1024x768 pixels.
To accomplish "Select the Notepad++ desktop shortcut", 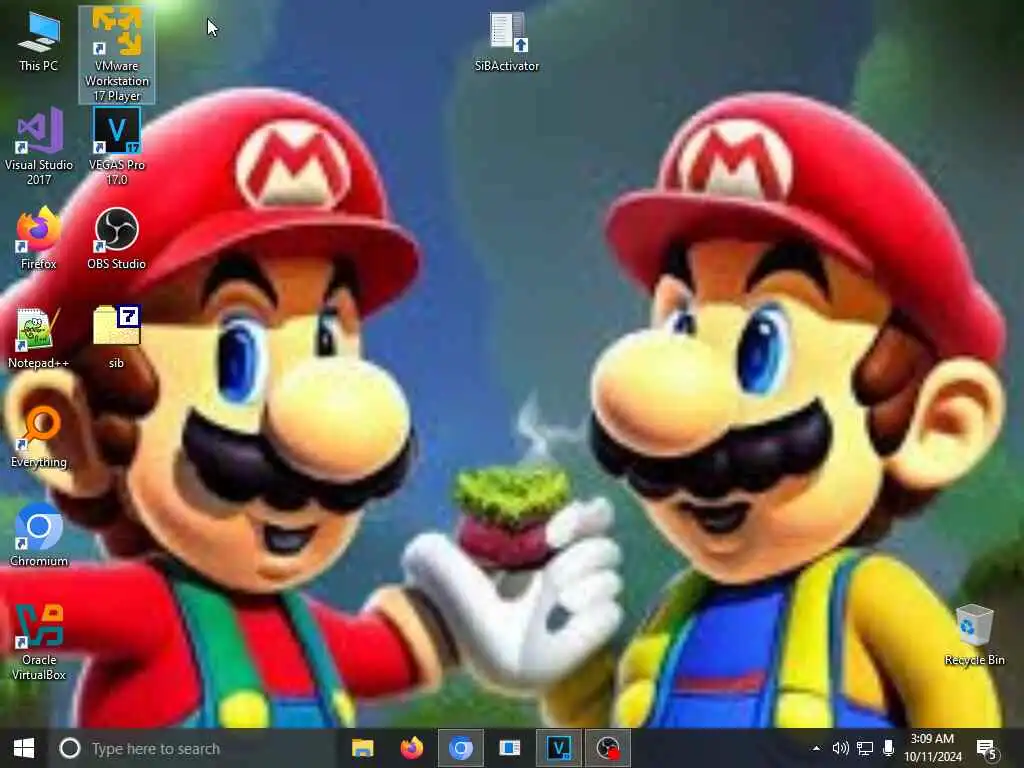I will [x=39, y=338].
